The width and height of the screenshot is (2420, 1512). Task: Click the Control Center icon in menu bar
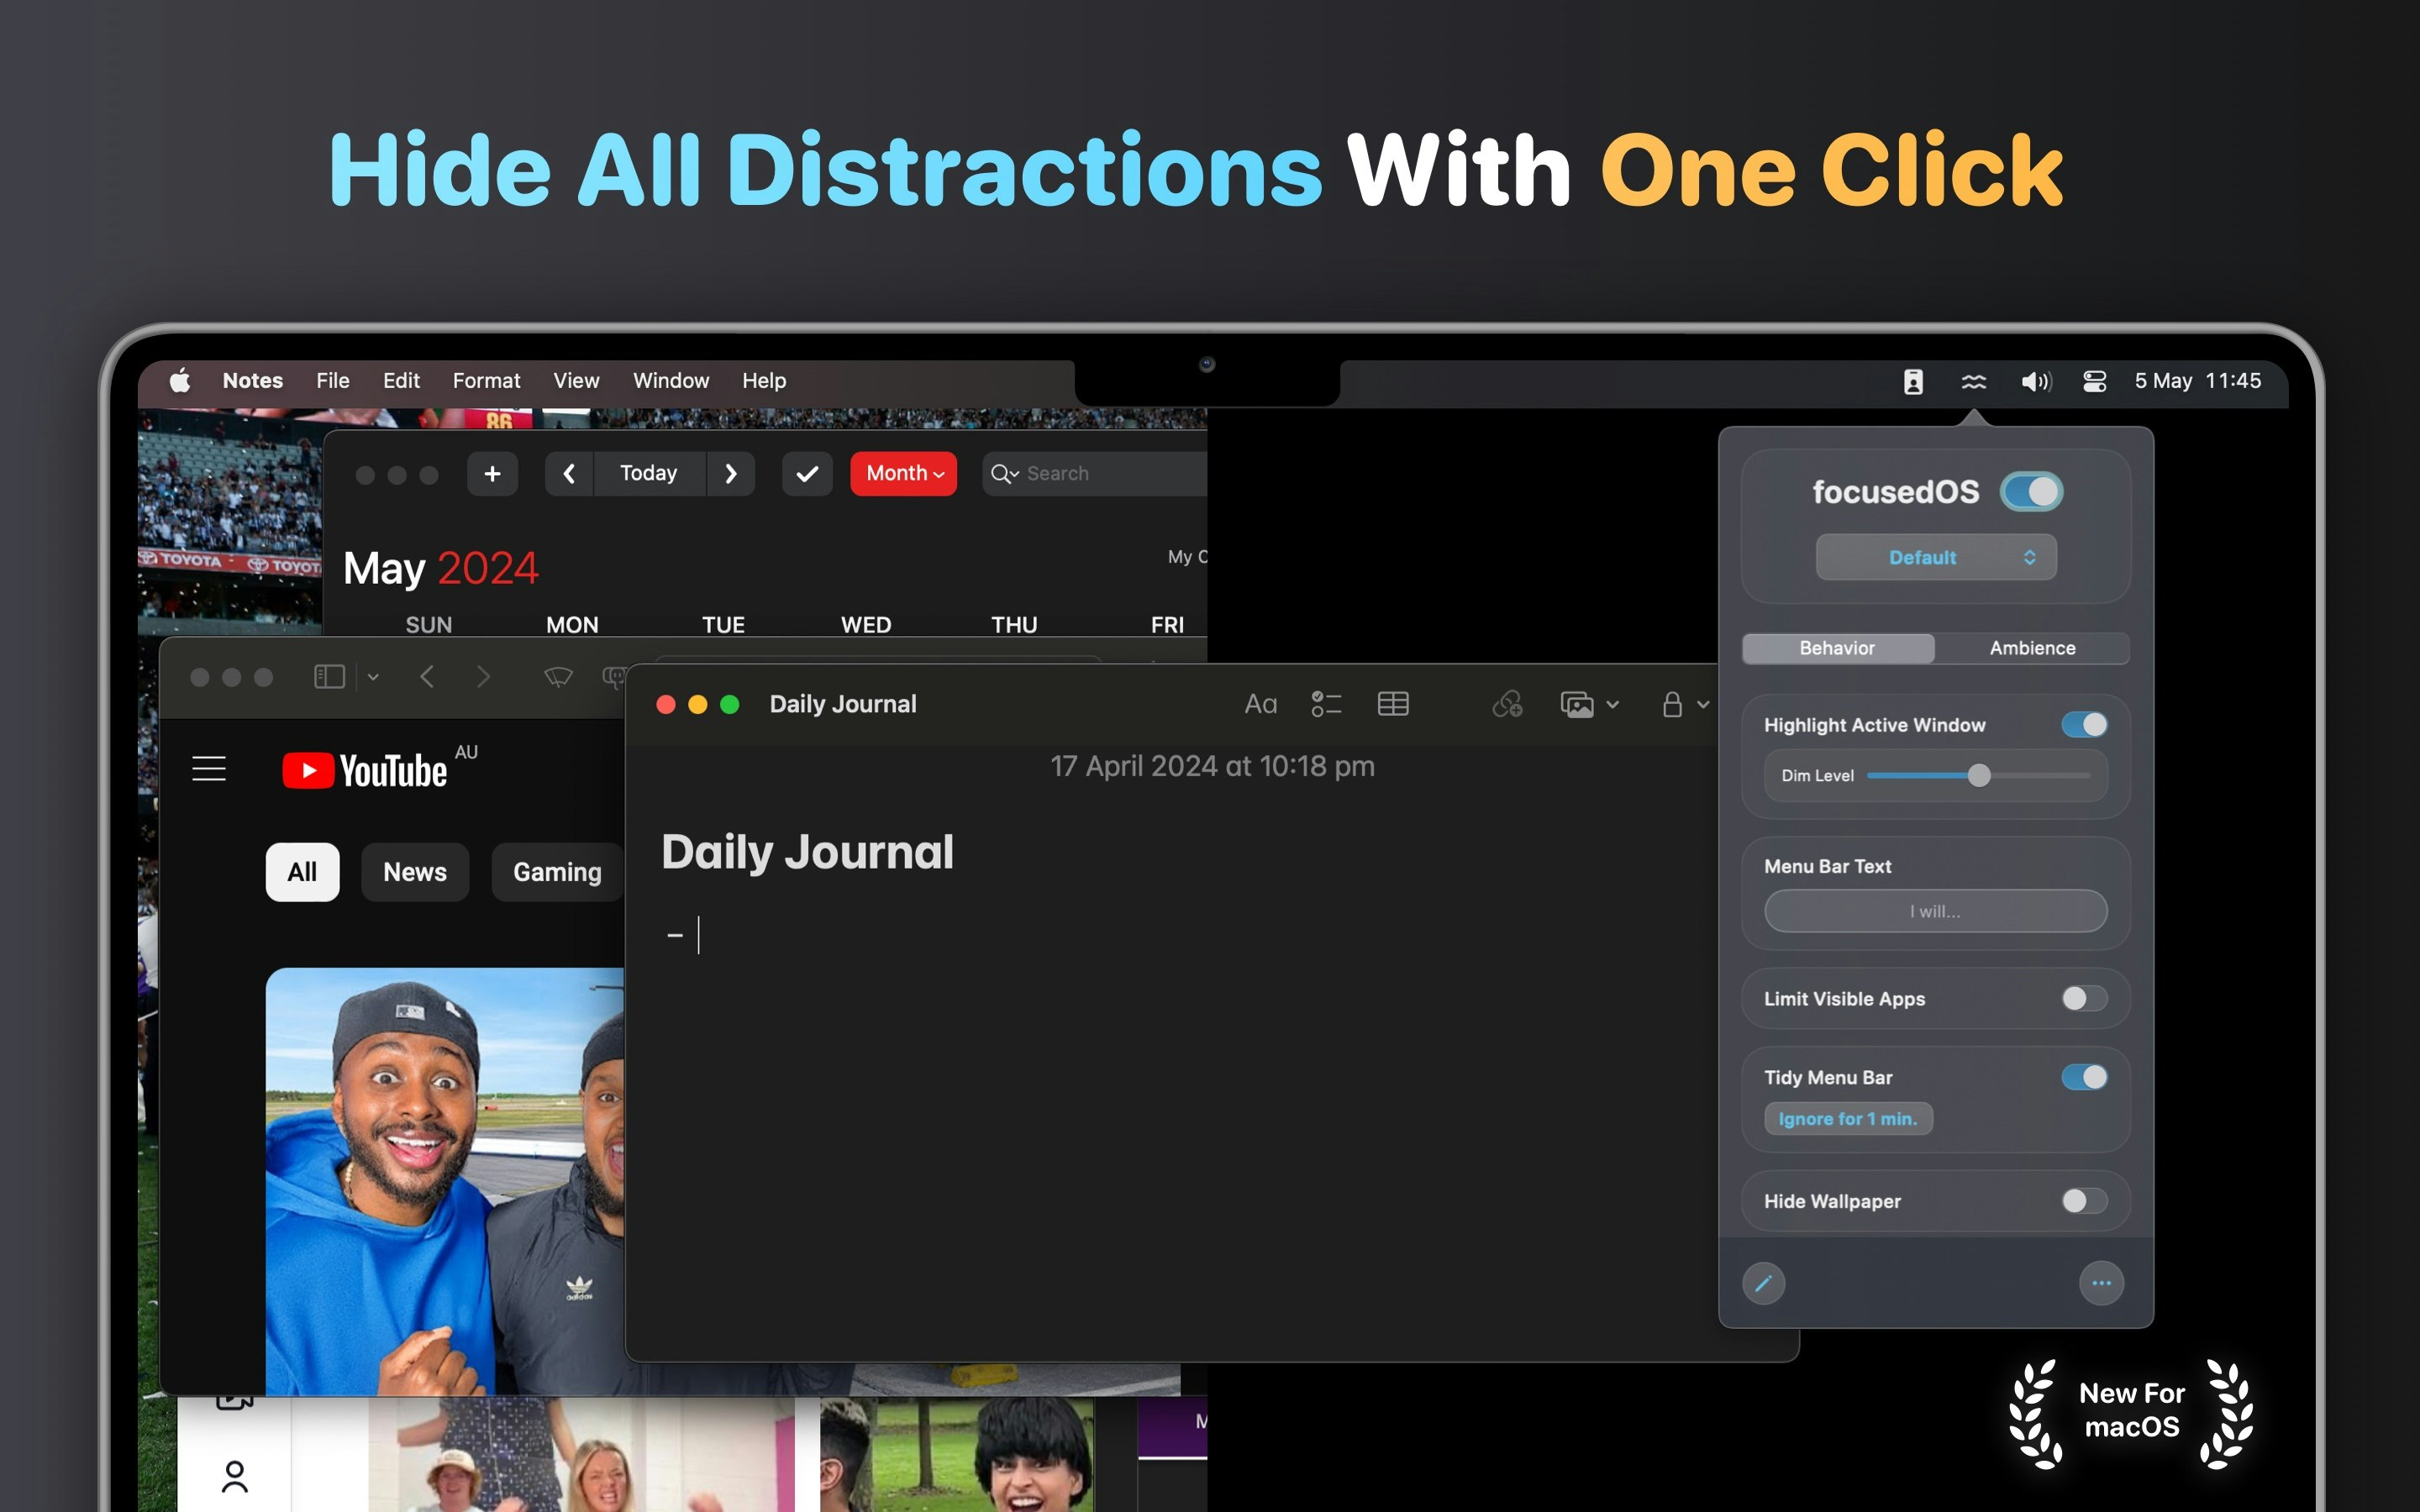(x=2094, y=382)
